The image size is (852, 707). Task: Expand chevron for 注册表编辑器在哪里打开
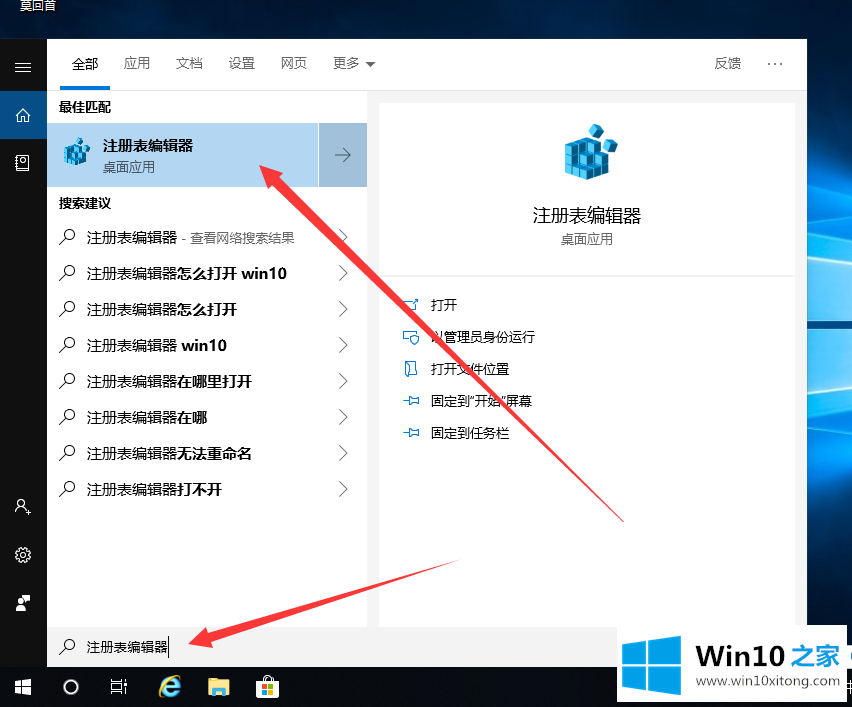(x=343, y=381)
